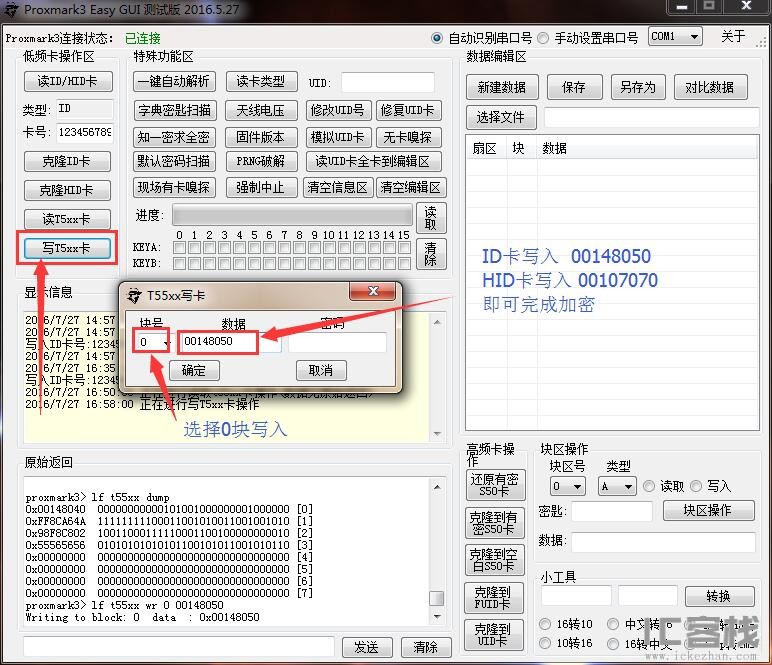Select 自动识别串口号 radio option
772x665 pixels.
(437, 38)
